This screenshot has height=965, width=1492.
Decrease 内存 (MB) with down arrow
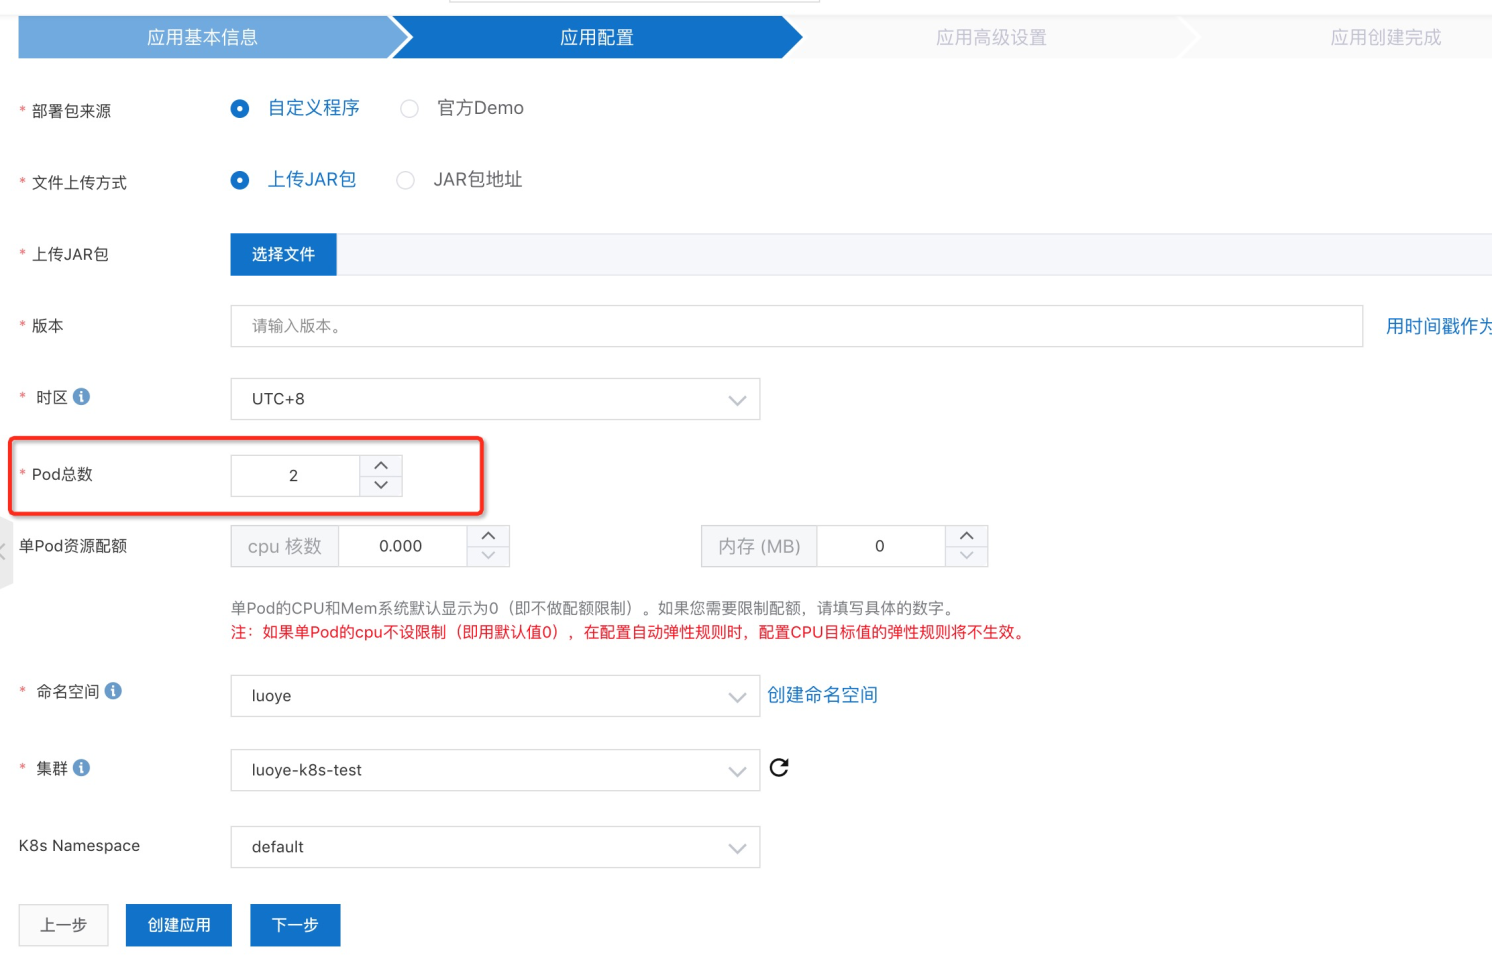point(966,556)
